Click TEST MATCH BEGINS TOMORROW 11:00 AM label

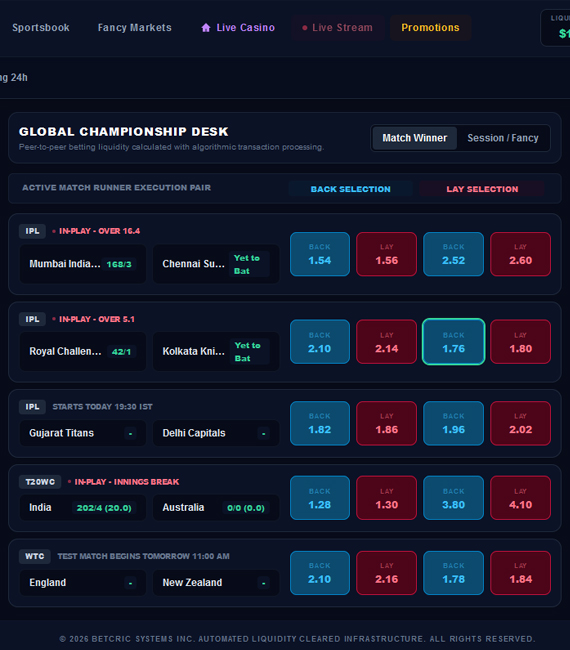click(x=143, y=556)
